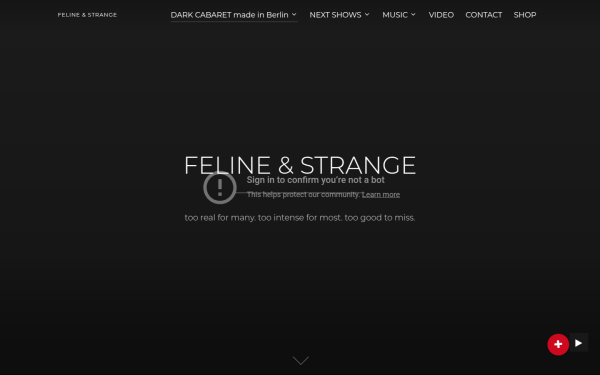600x375 pixels.
Task: Click the play arrow button beside plus
Action: tap(579, 343)
